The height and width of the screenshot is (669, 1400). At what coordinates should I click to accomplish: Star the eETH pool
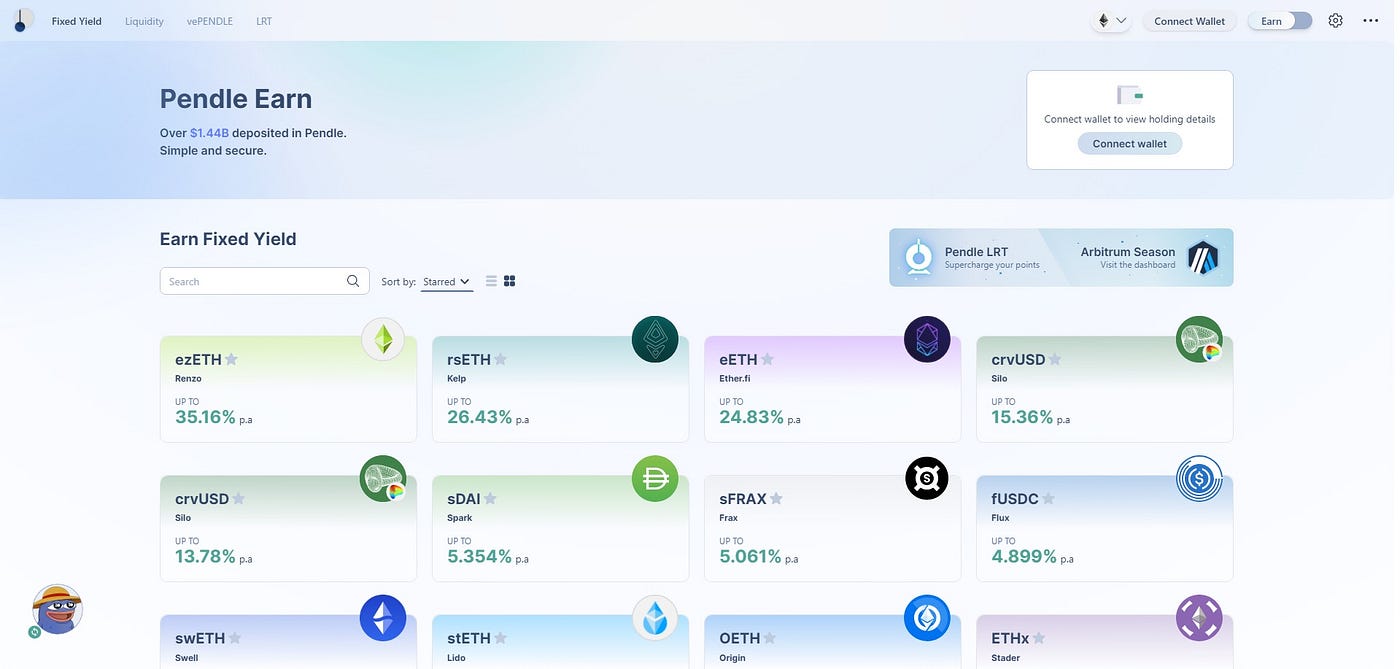[767, 359]
